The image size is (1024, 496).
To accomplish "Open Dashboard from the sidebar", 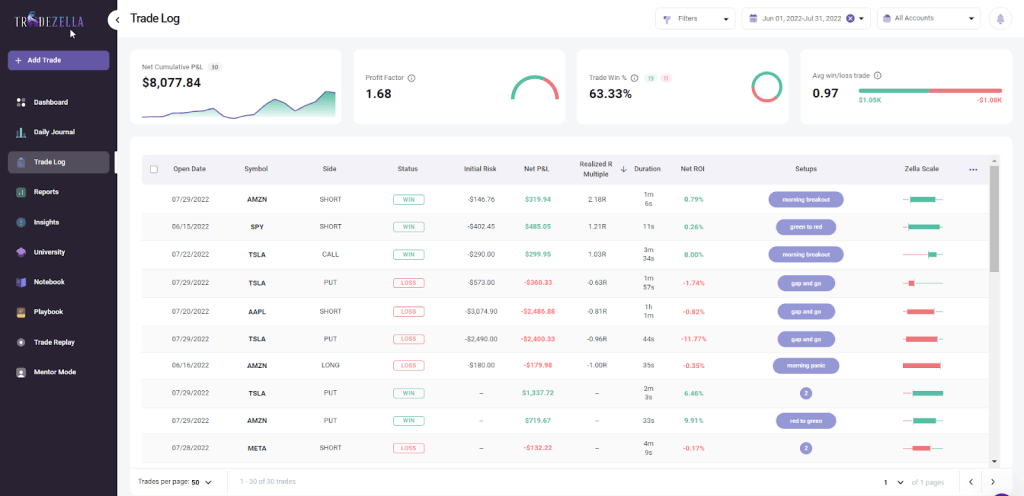I will (x=50, y=102).
